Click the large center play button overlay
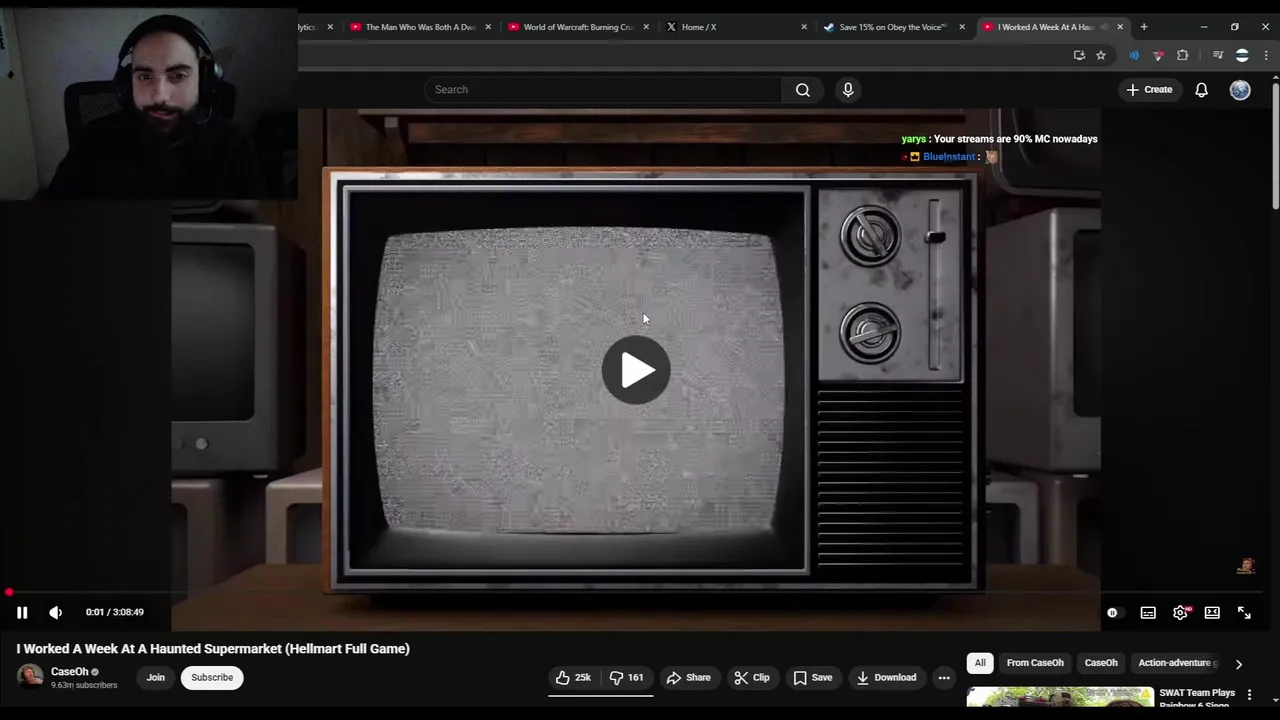Image resolution: width=1280 pixels, height=720 pixels. tap(636, 370)
